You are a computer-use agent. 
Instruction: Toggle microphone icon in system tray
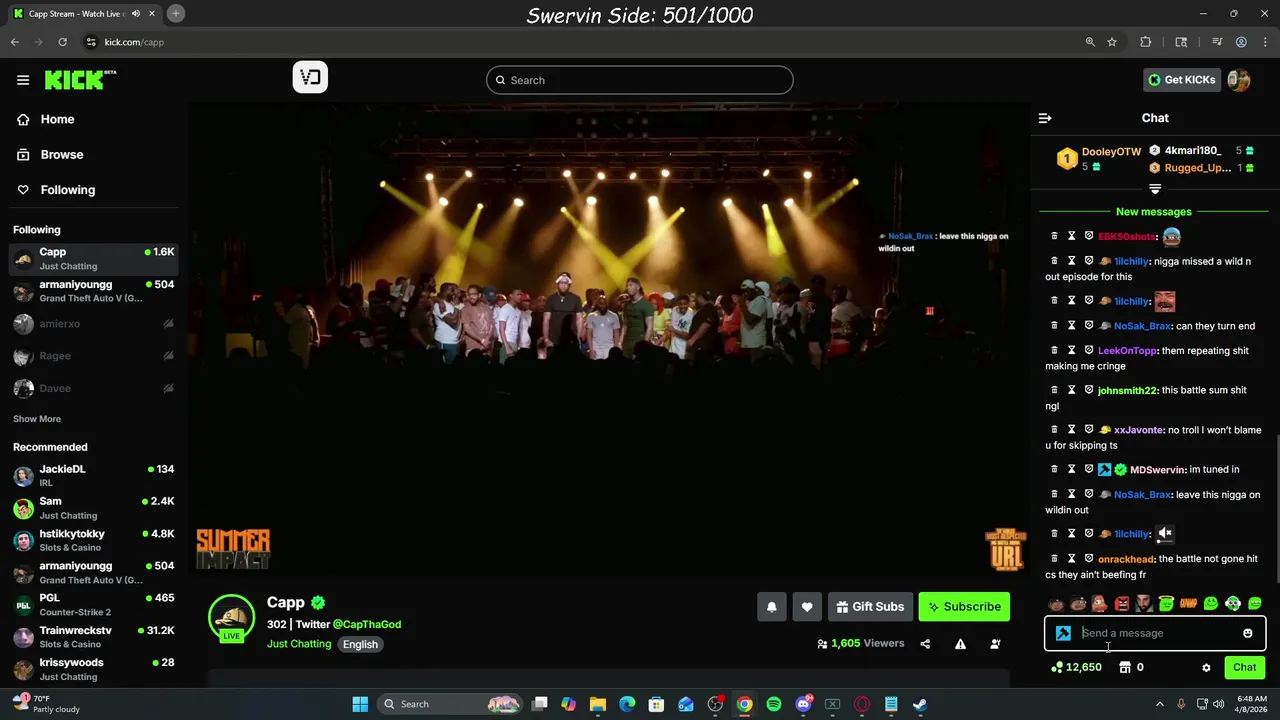(x=1181, y=704)
